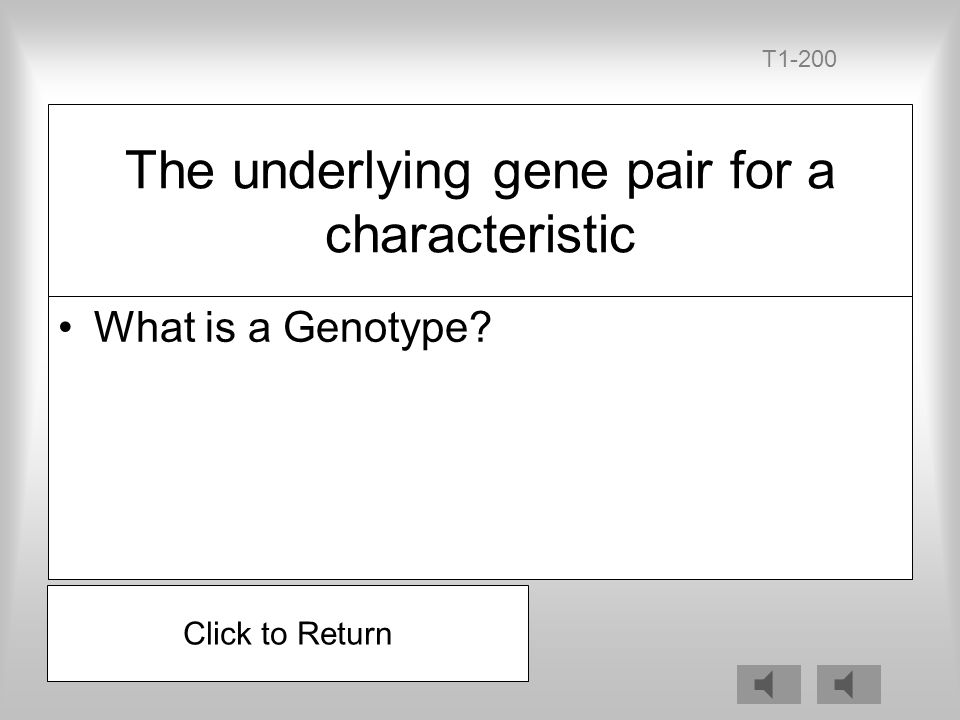Click the word "pair" in the title
Image resolution: width=960 pixels, height=720 pixels.
click(669, 173)
